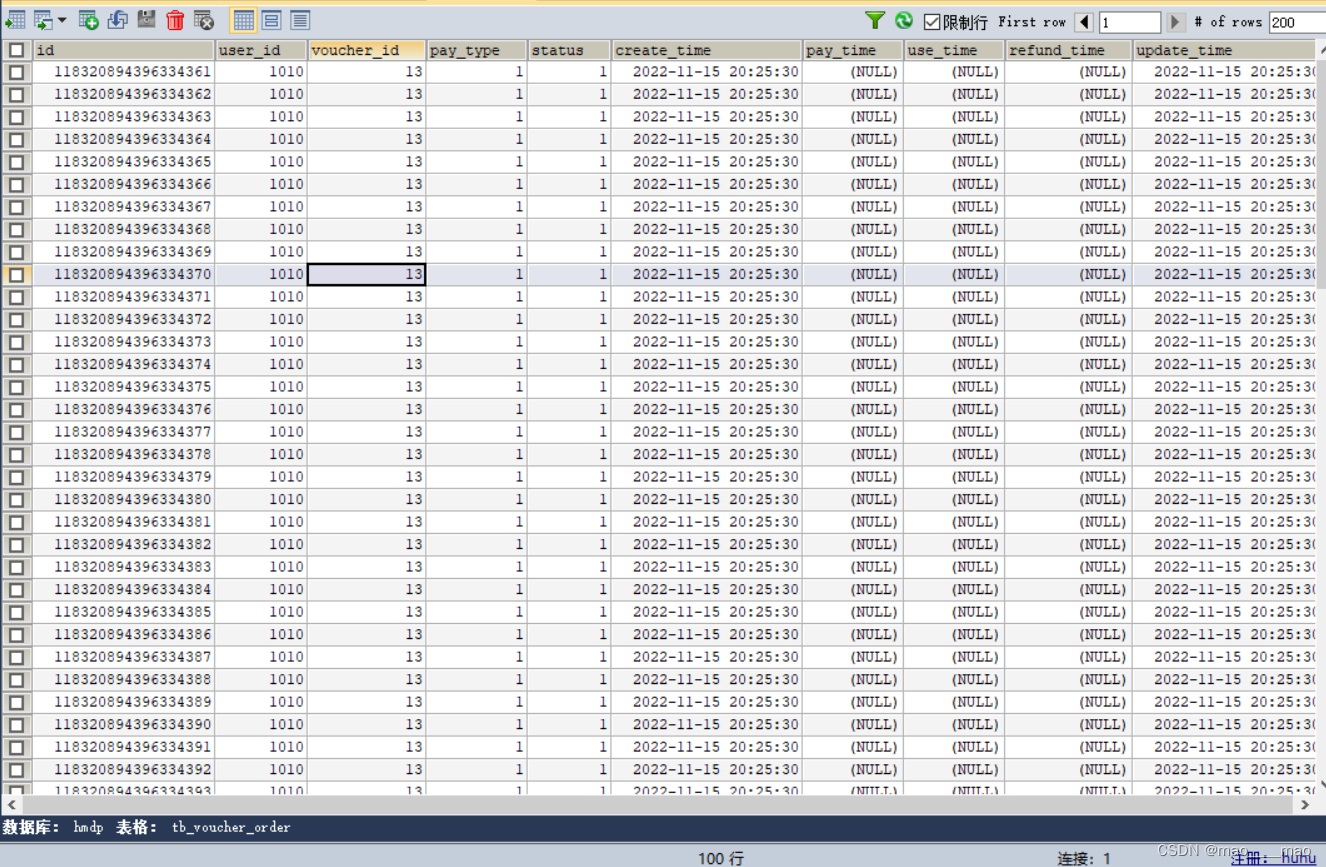Click the copy data toolbar icon

coord(43,20)
